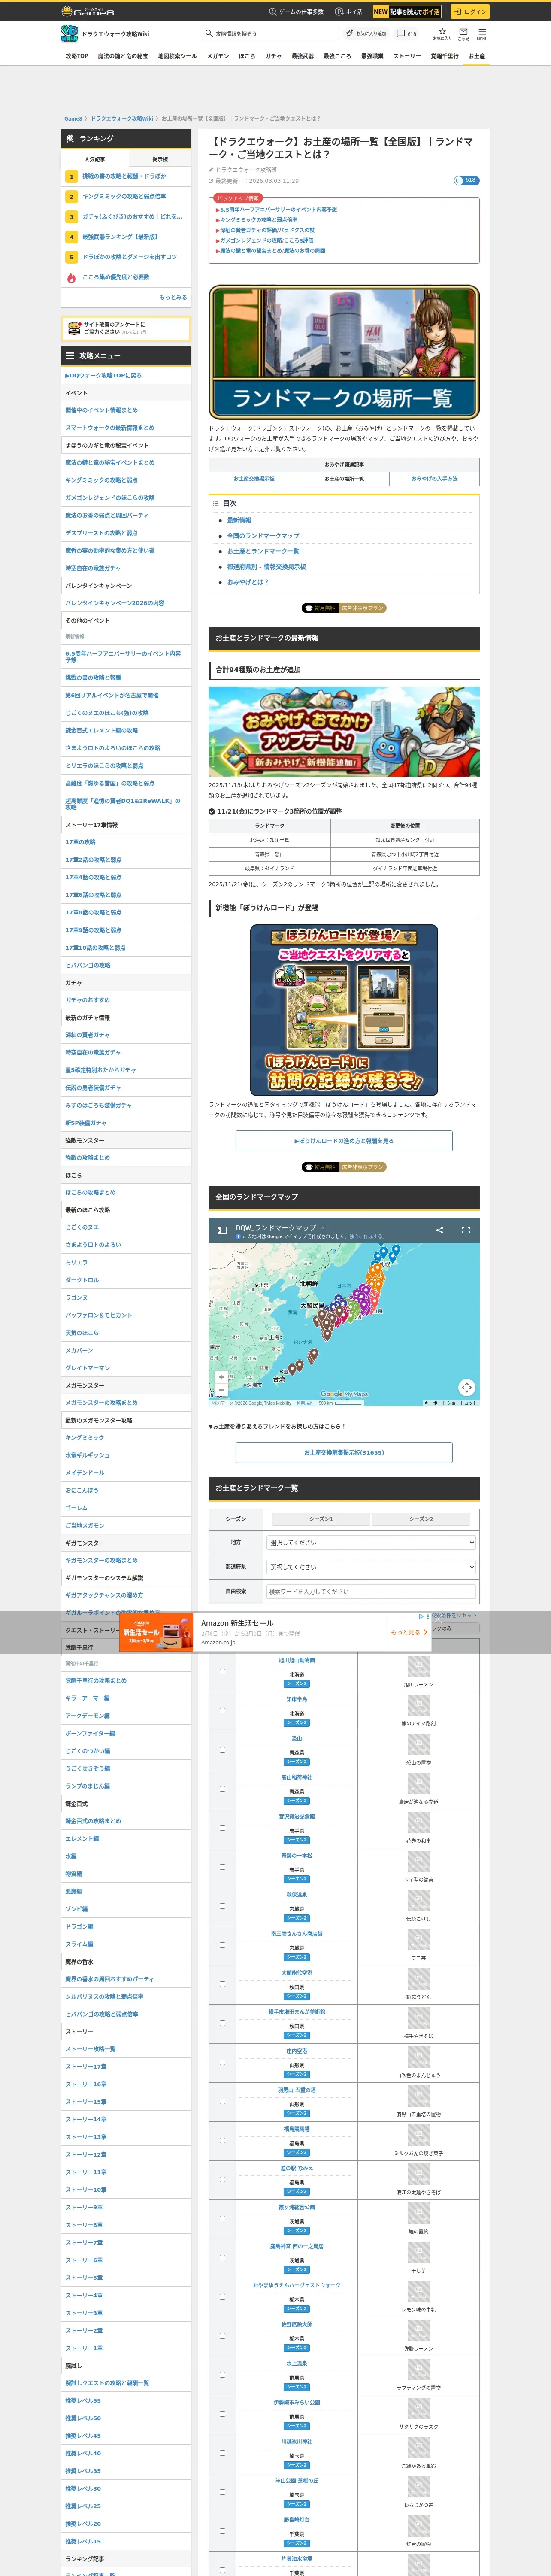Click the share icon on the map
Viewport: 551px width, 2576px height.
pos(439,1230)
